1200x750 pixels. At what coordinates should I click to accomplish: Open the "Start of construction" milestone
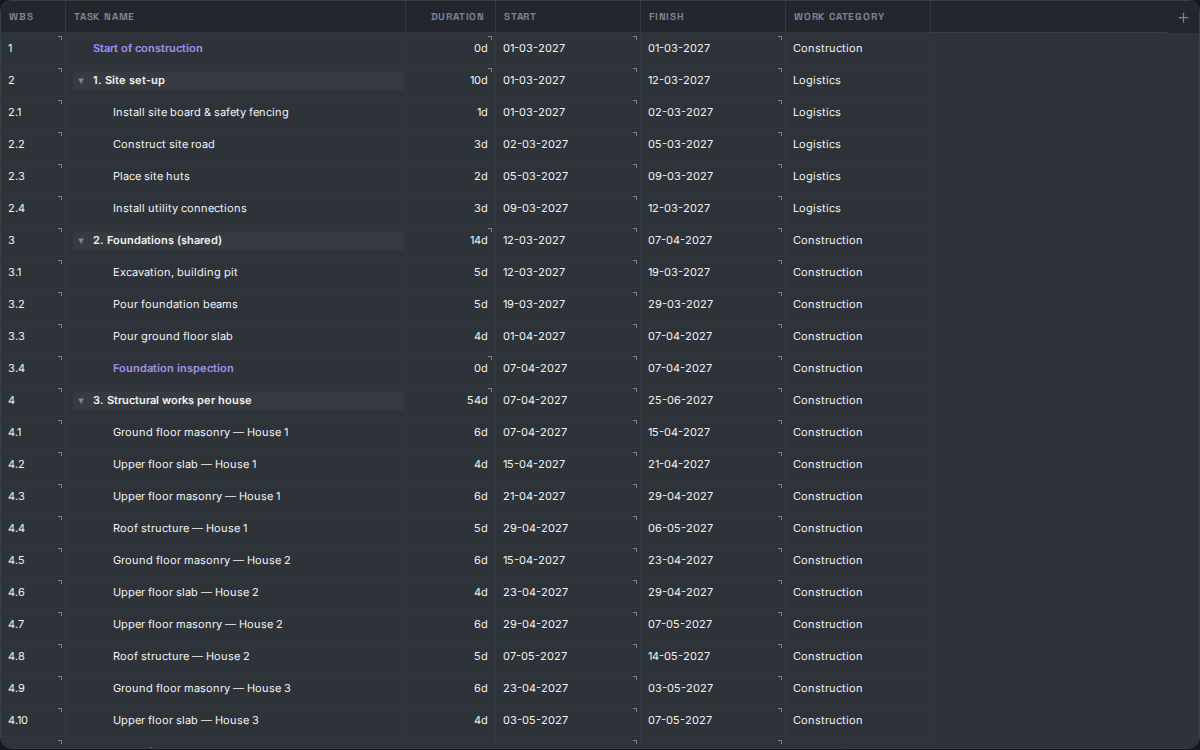148,48
